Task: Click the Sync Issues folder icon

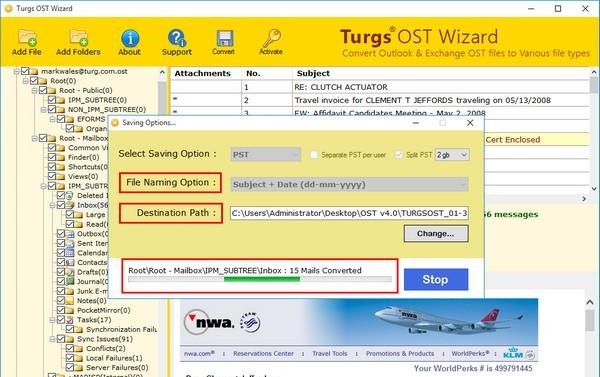Action: pos(70,339)
